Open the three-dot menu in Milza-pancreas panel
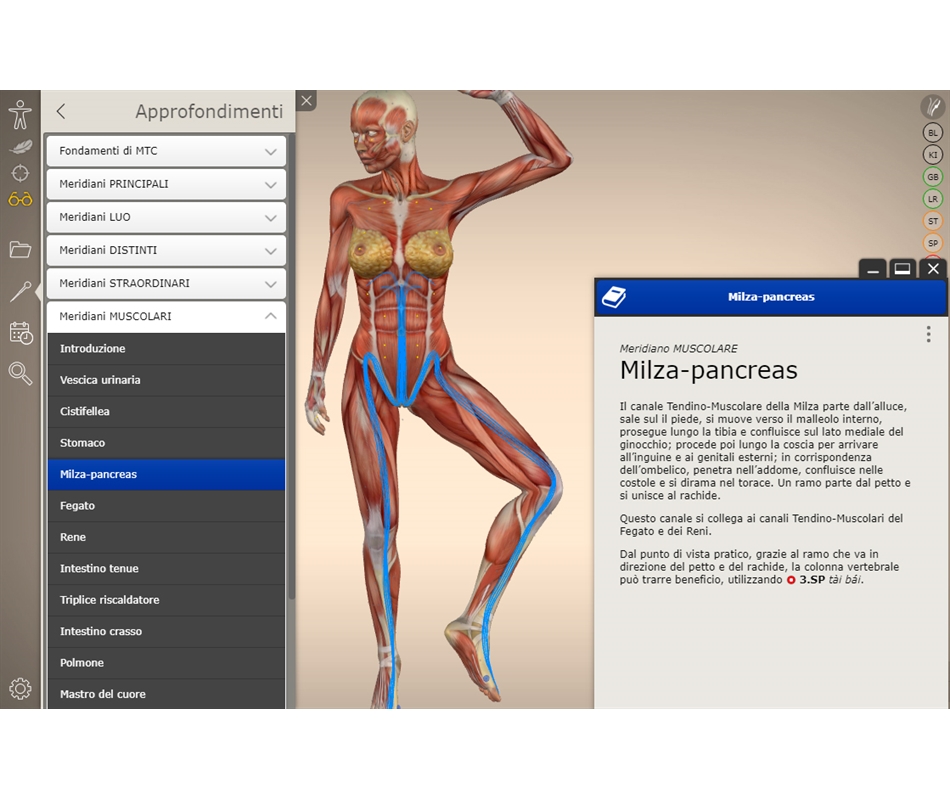This screenshot has height=800, width=950. pos(928,334)
